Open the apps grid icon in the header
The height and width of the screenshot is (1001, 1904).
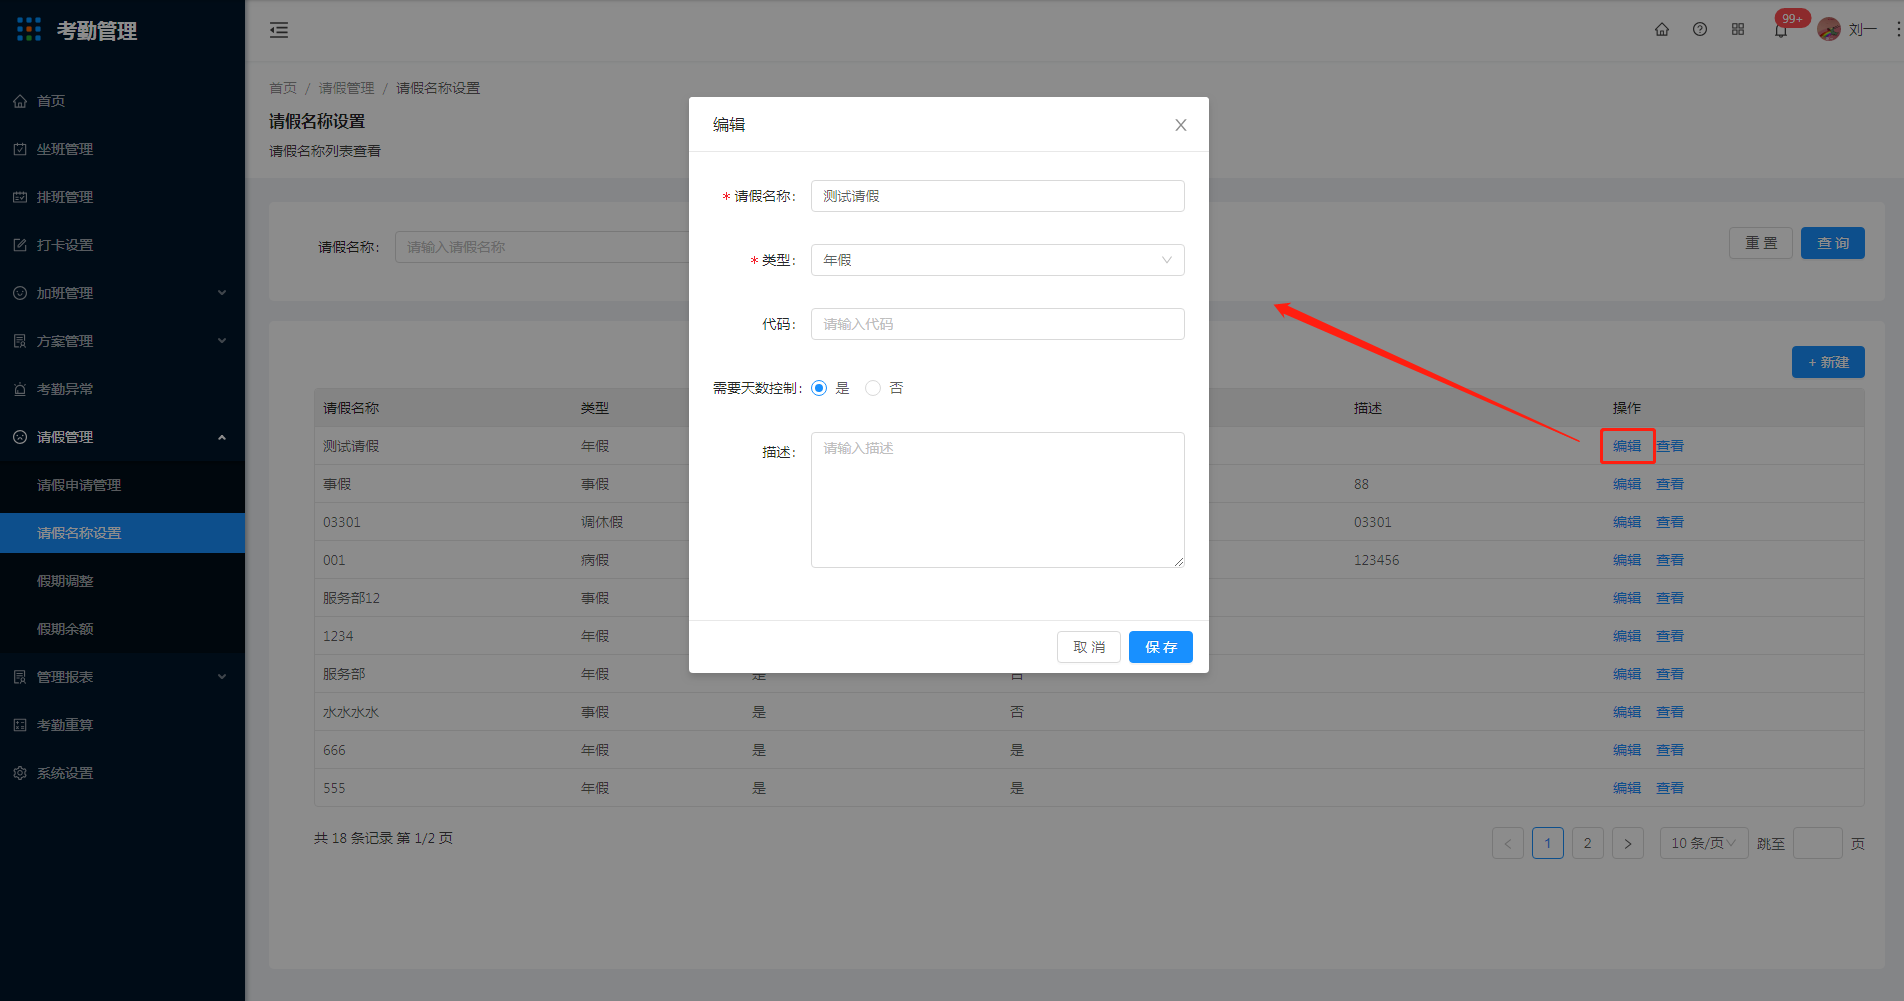pos(1738,29)
